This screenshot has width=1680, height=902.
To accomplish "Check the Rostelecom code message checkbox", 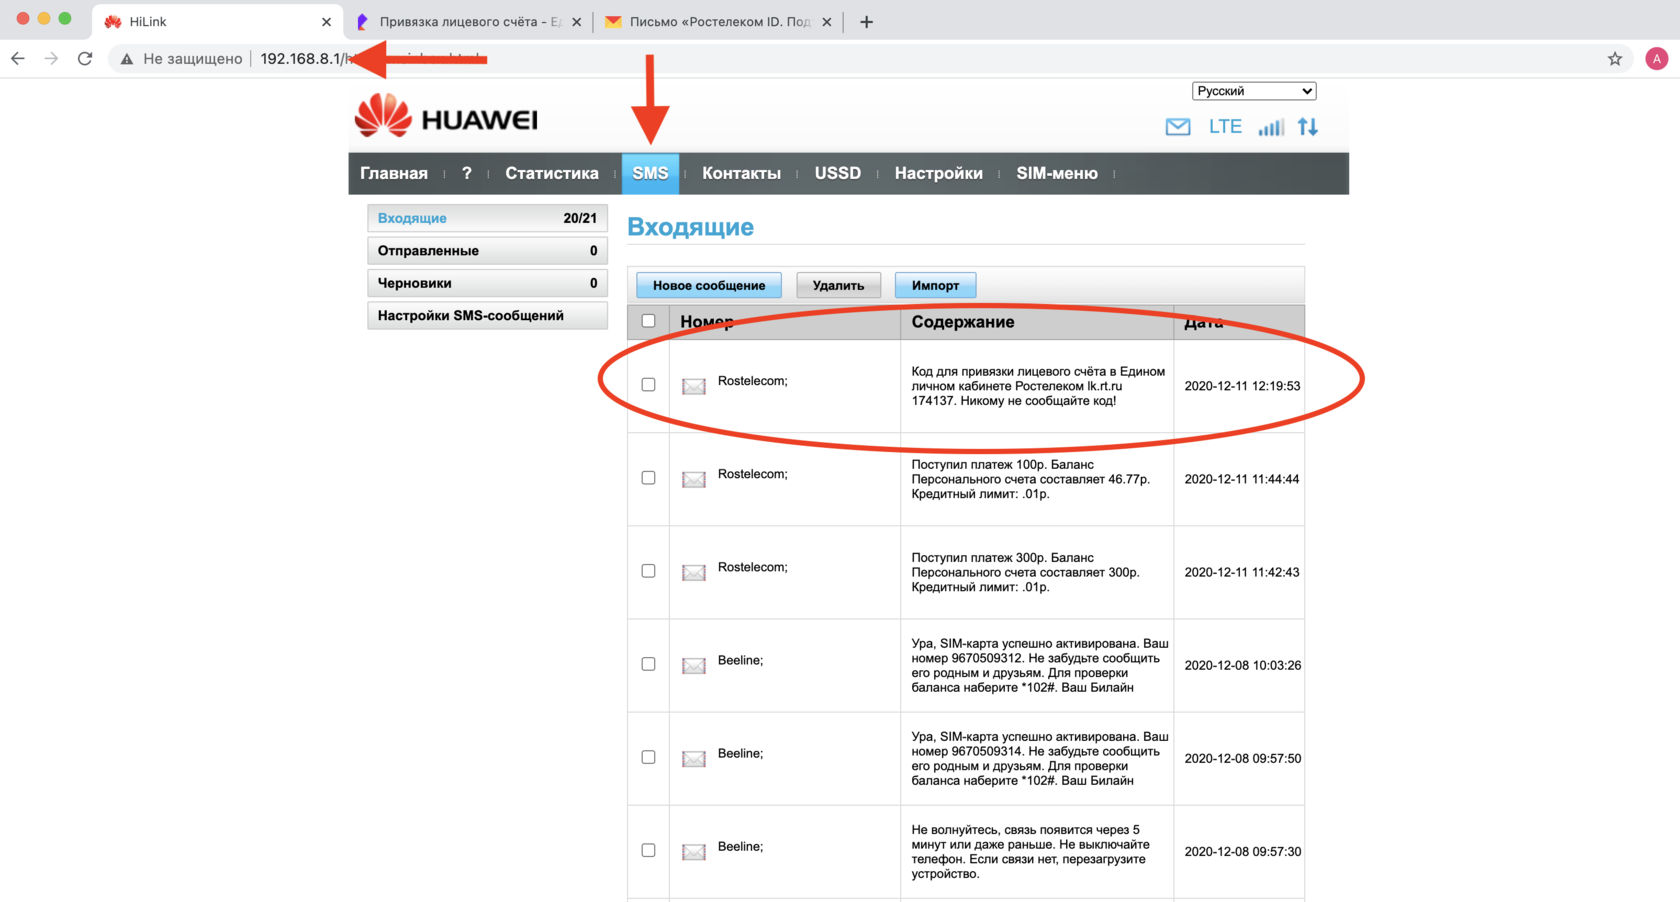I will coord(648,384).
